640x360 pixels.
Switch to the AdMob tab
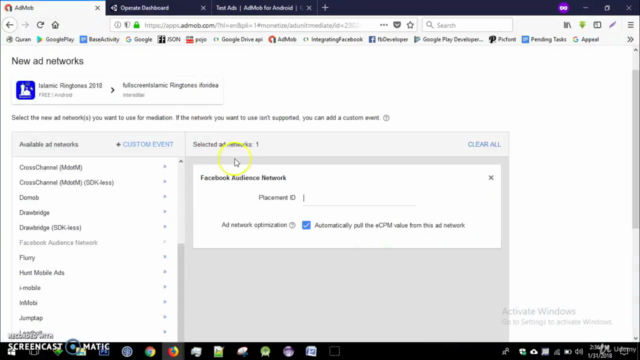[52, 8]
